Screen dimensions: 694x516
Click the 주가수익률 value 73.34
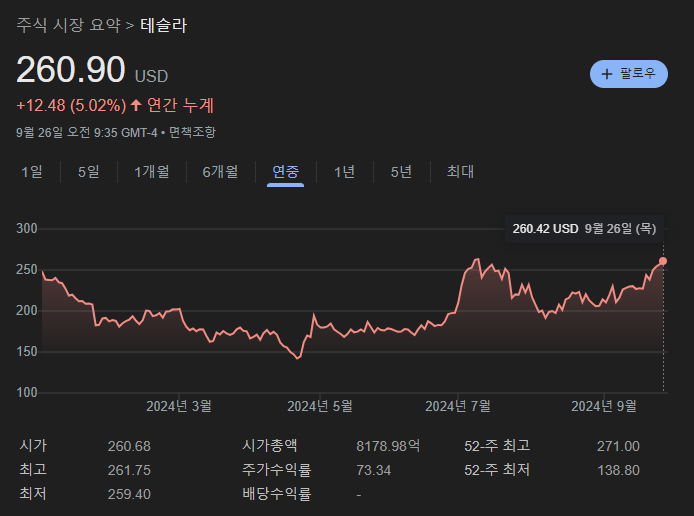tap(374, 470)
